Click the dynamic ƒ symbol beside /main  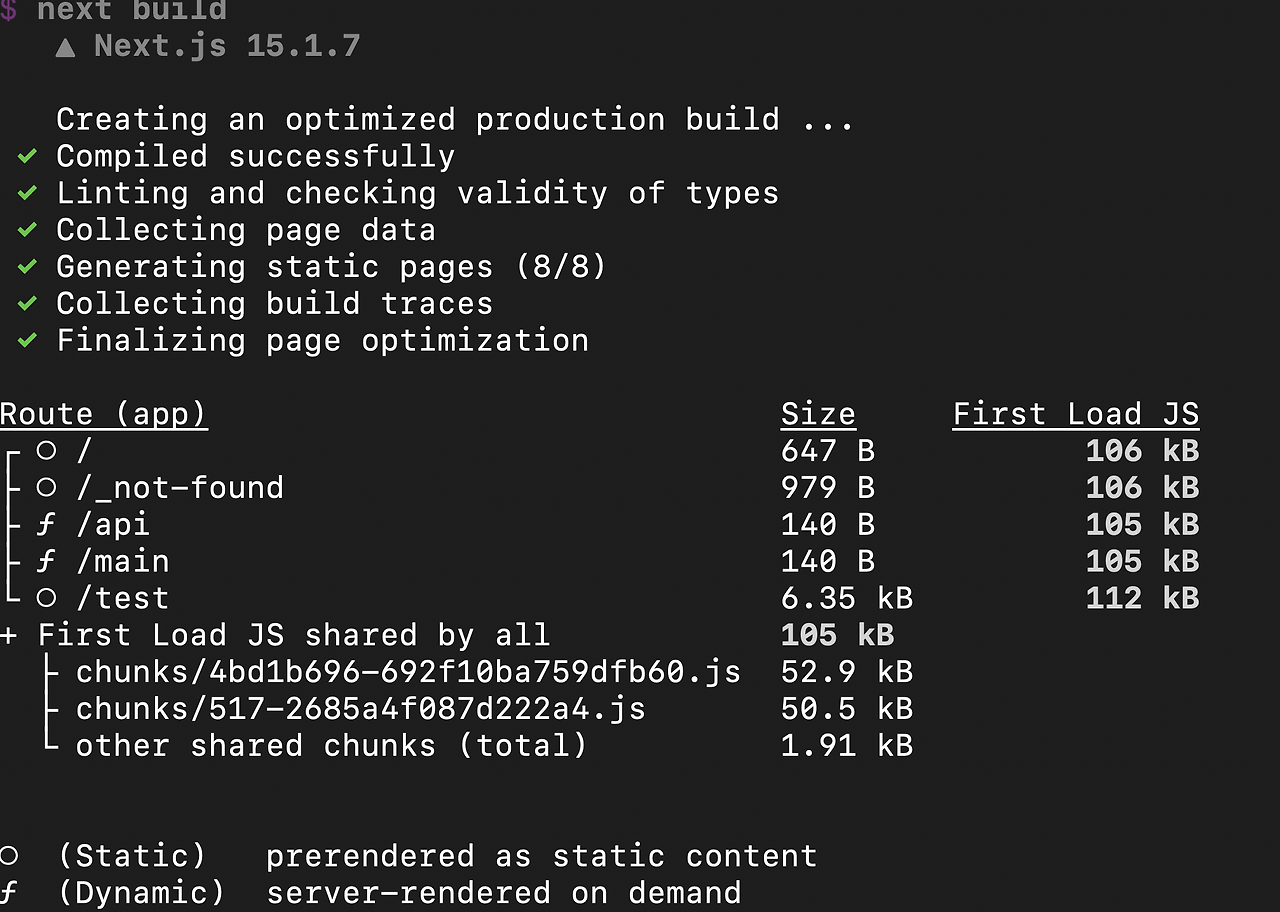click(x=46, y=562)
